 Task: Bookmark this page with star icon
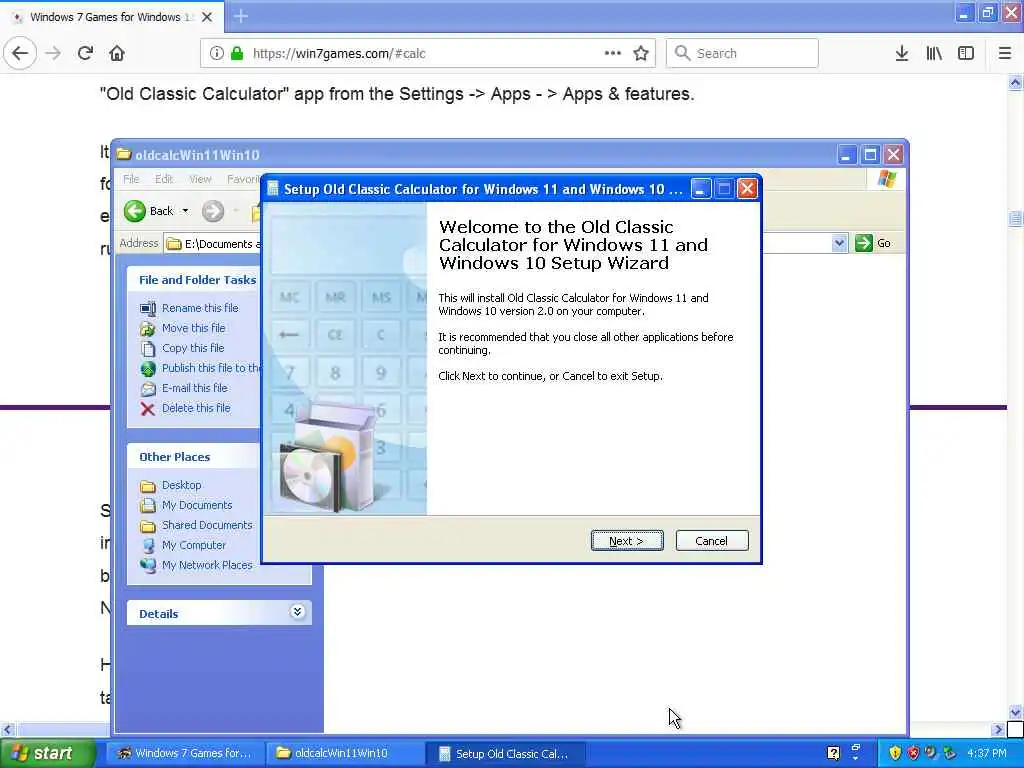coord(641,54)
